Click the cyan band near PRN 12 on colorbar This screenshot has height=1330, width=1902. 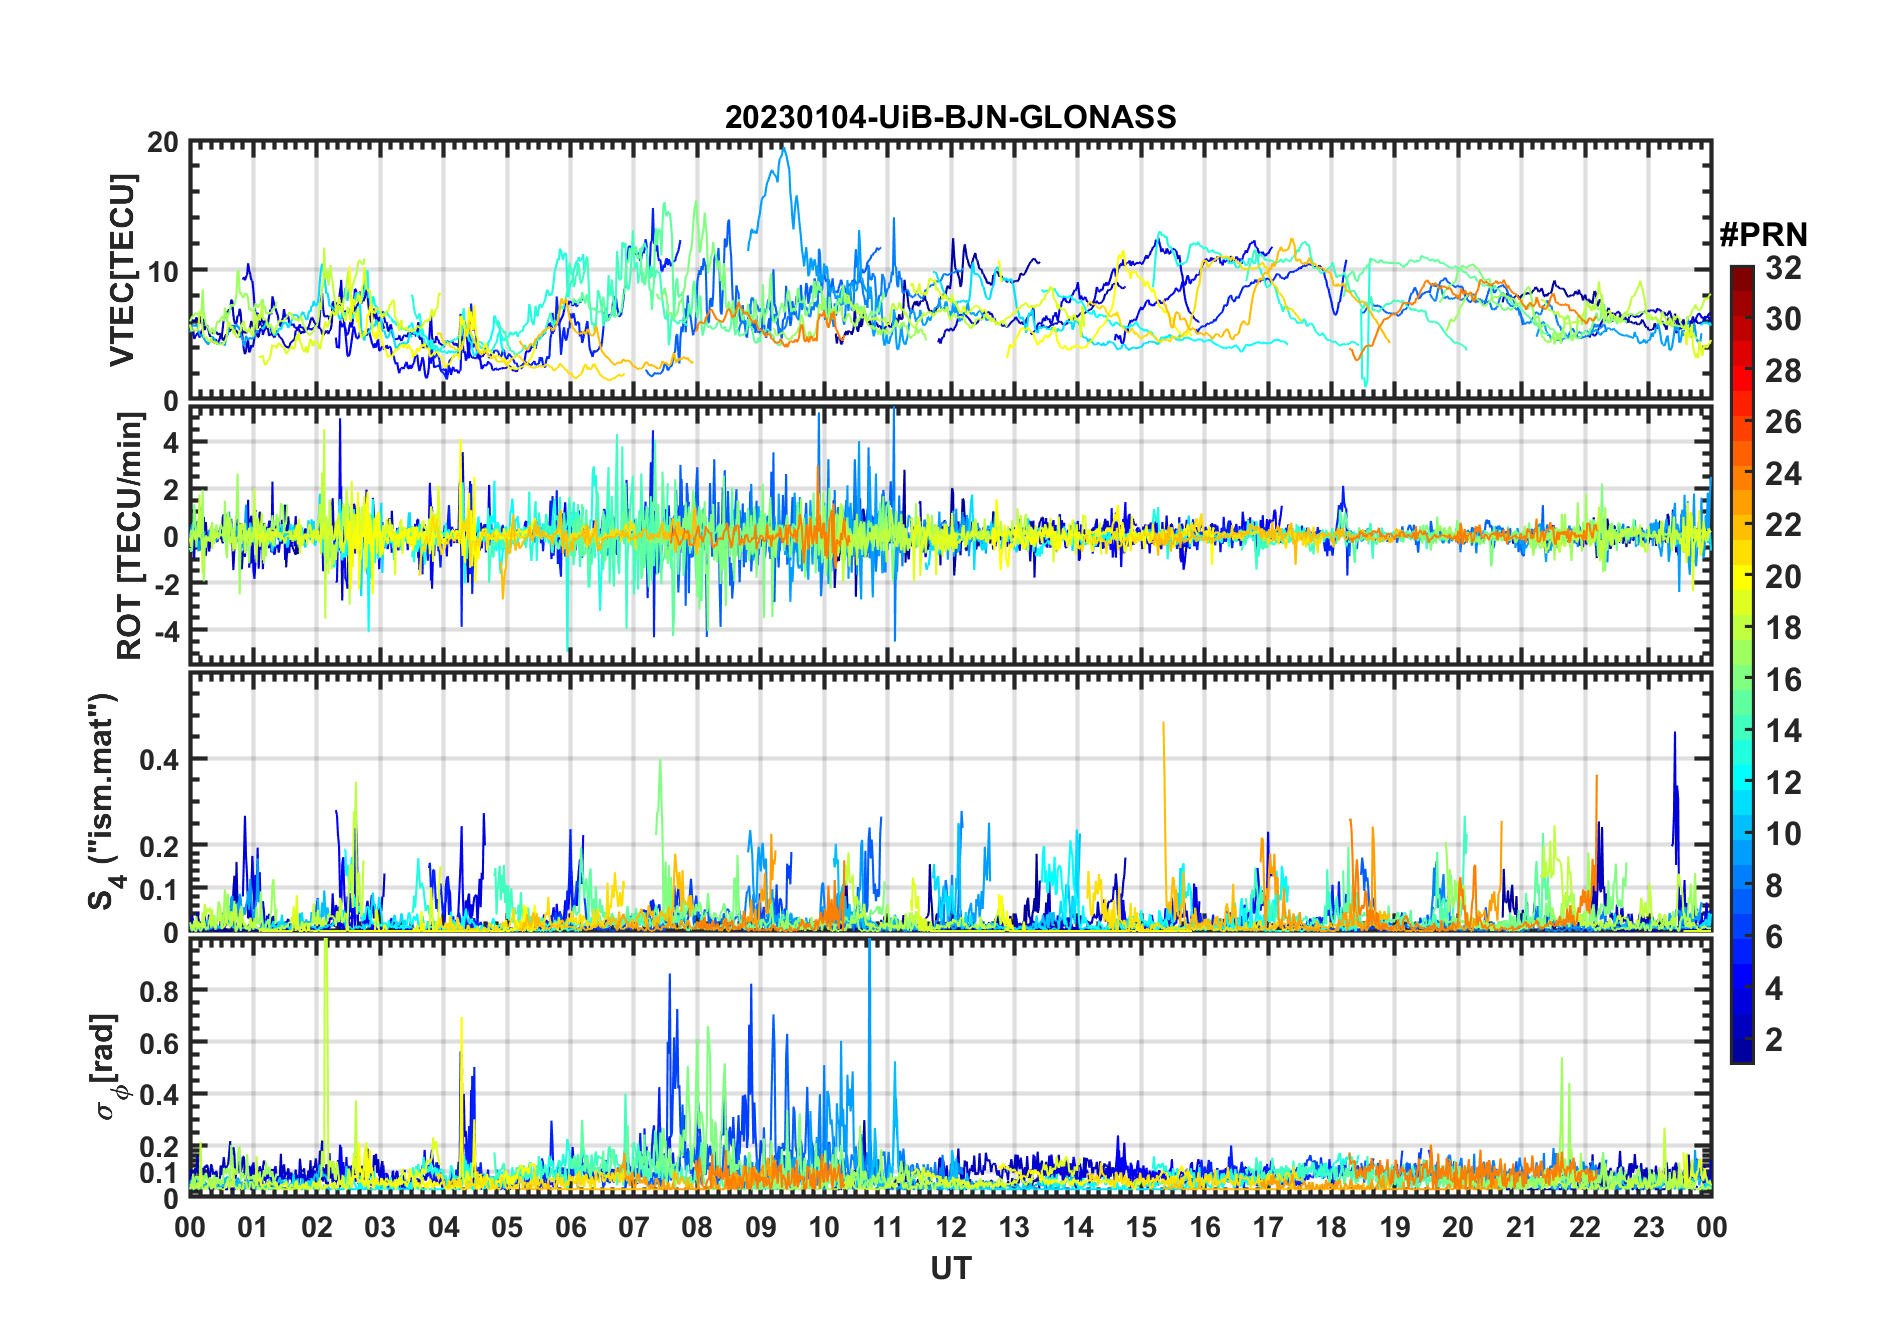pyautogui.click(x=1741, y=782)
